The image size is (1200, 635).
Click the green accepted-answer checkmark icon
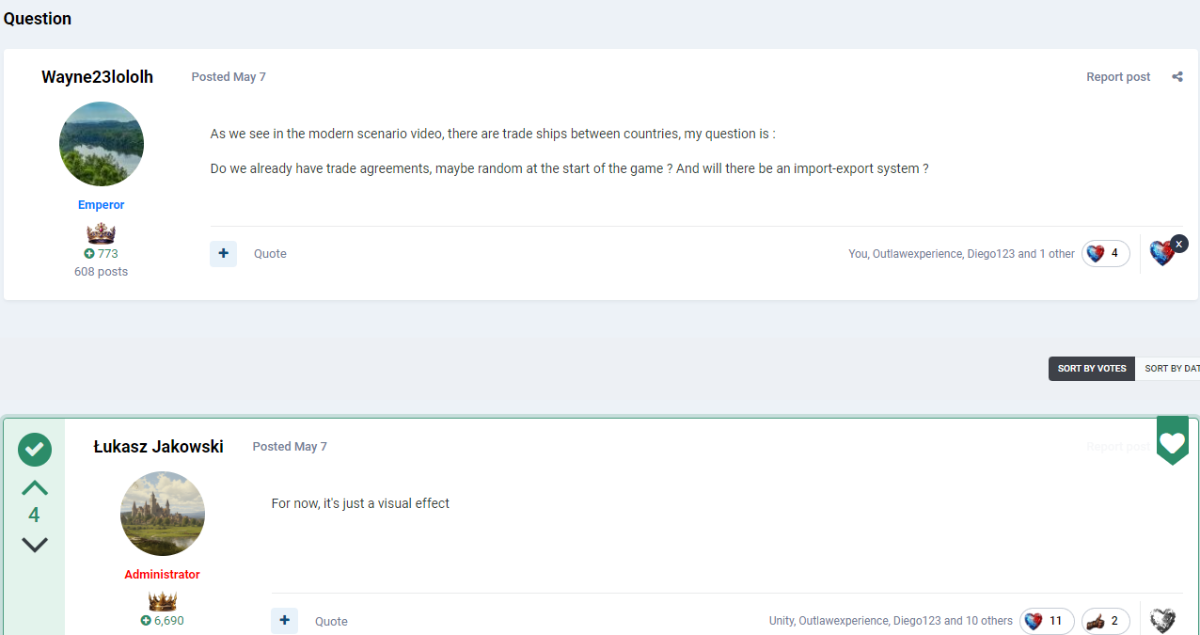point(34,449)
